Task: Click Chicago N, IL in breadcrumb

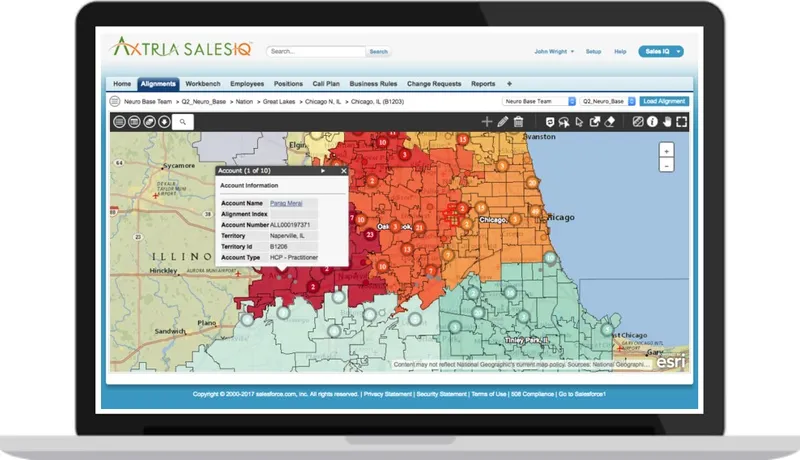Action: (x=323, y=101)
